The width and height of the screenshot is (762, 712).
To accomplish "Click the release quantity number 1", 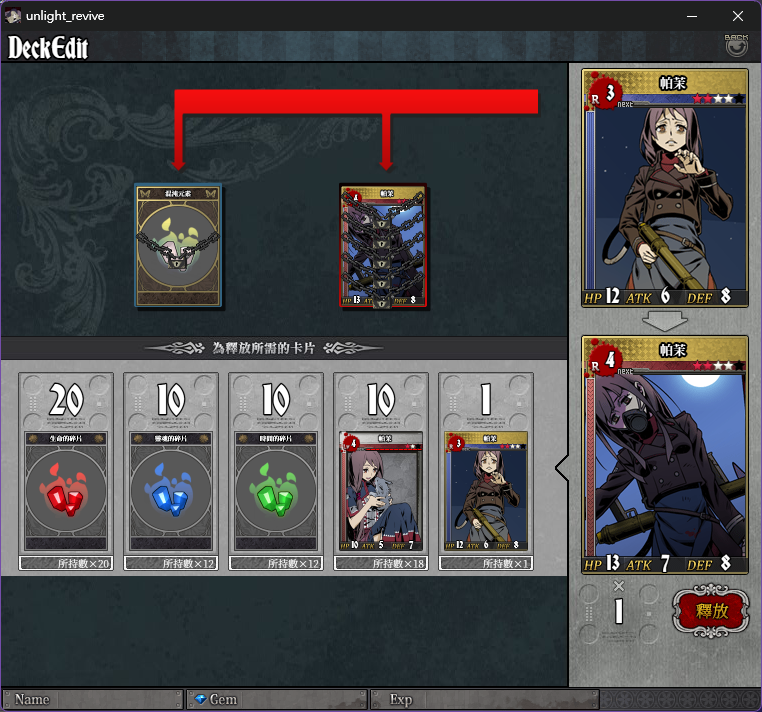I will pyautogui.click(x=619, y=611).
